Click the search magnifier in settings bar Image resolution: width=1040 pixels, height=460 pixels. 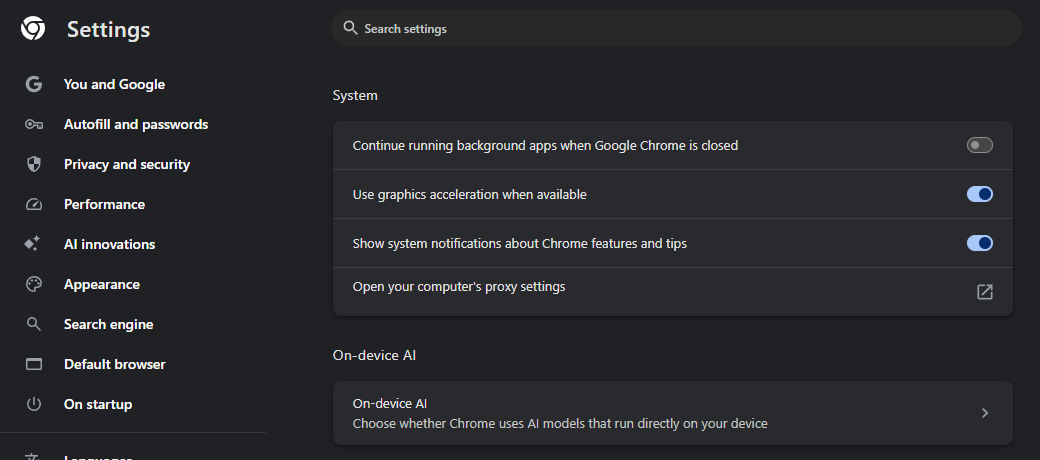tap(350, 28)
